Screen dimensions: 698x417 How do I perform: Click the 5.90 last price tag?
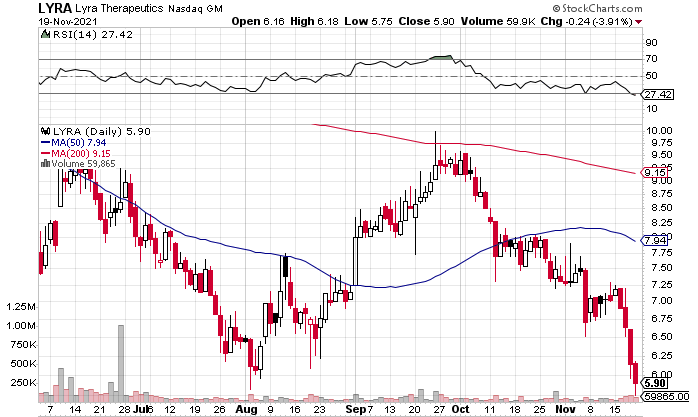coord(653,383)
